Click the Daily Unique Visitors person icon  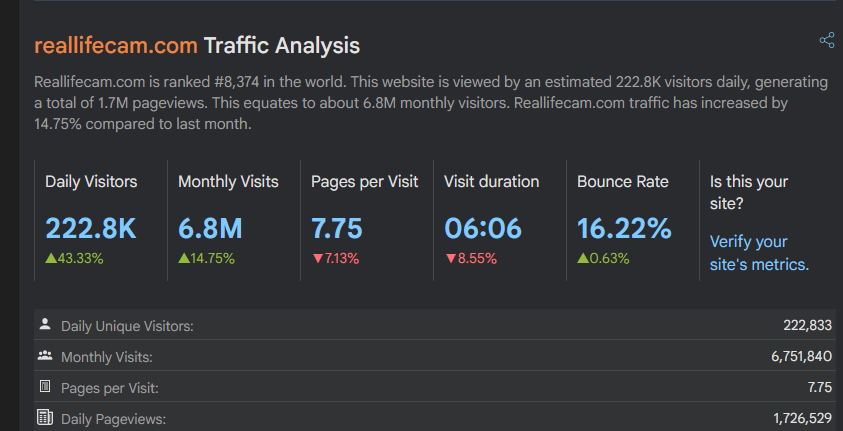click(x=44, y=325)
